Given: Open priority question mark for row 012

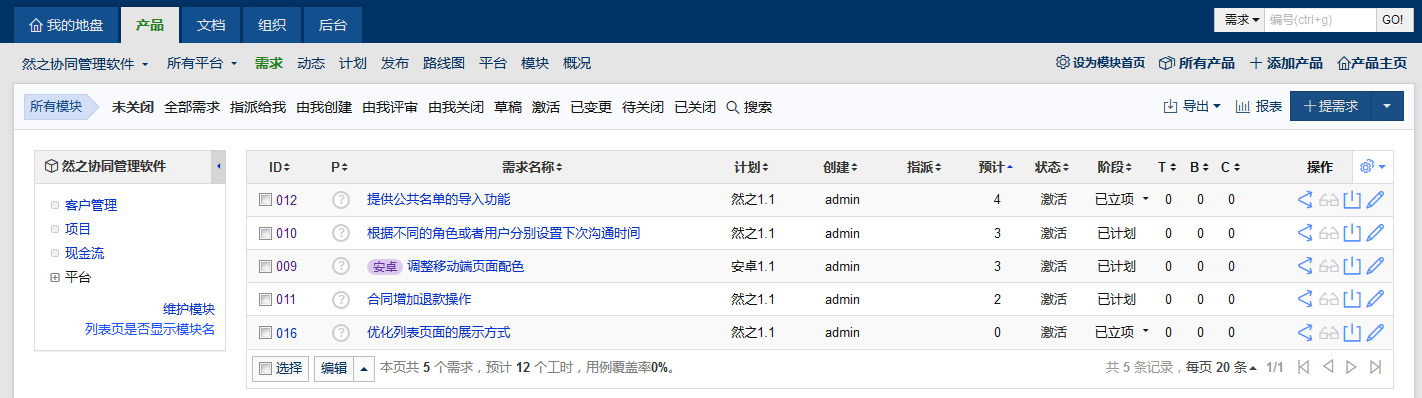Looking at the screenshot, I should click(x=341, y=200).
